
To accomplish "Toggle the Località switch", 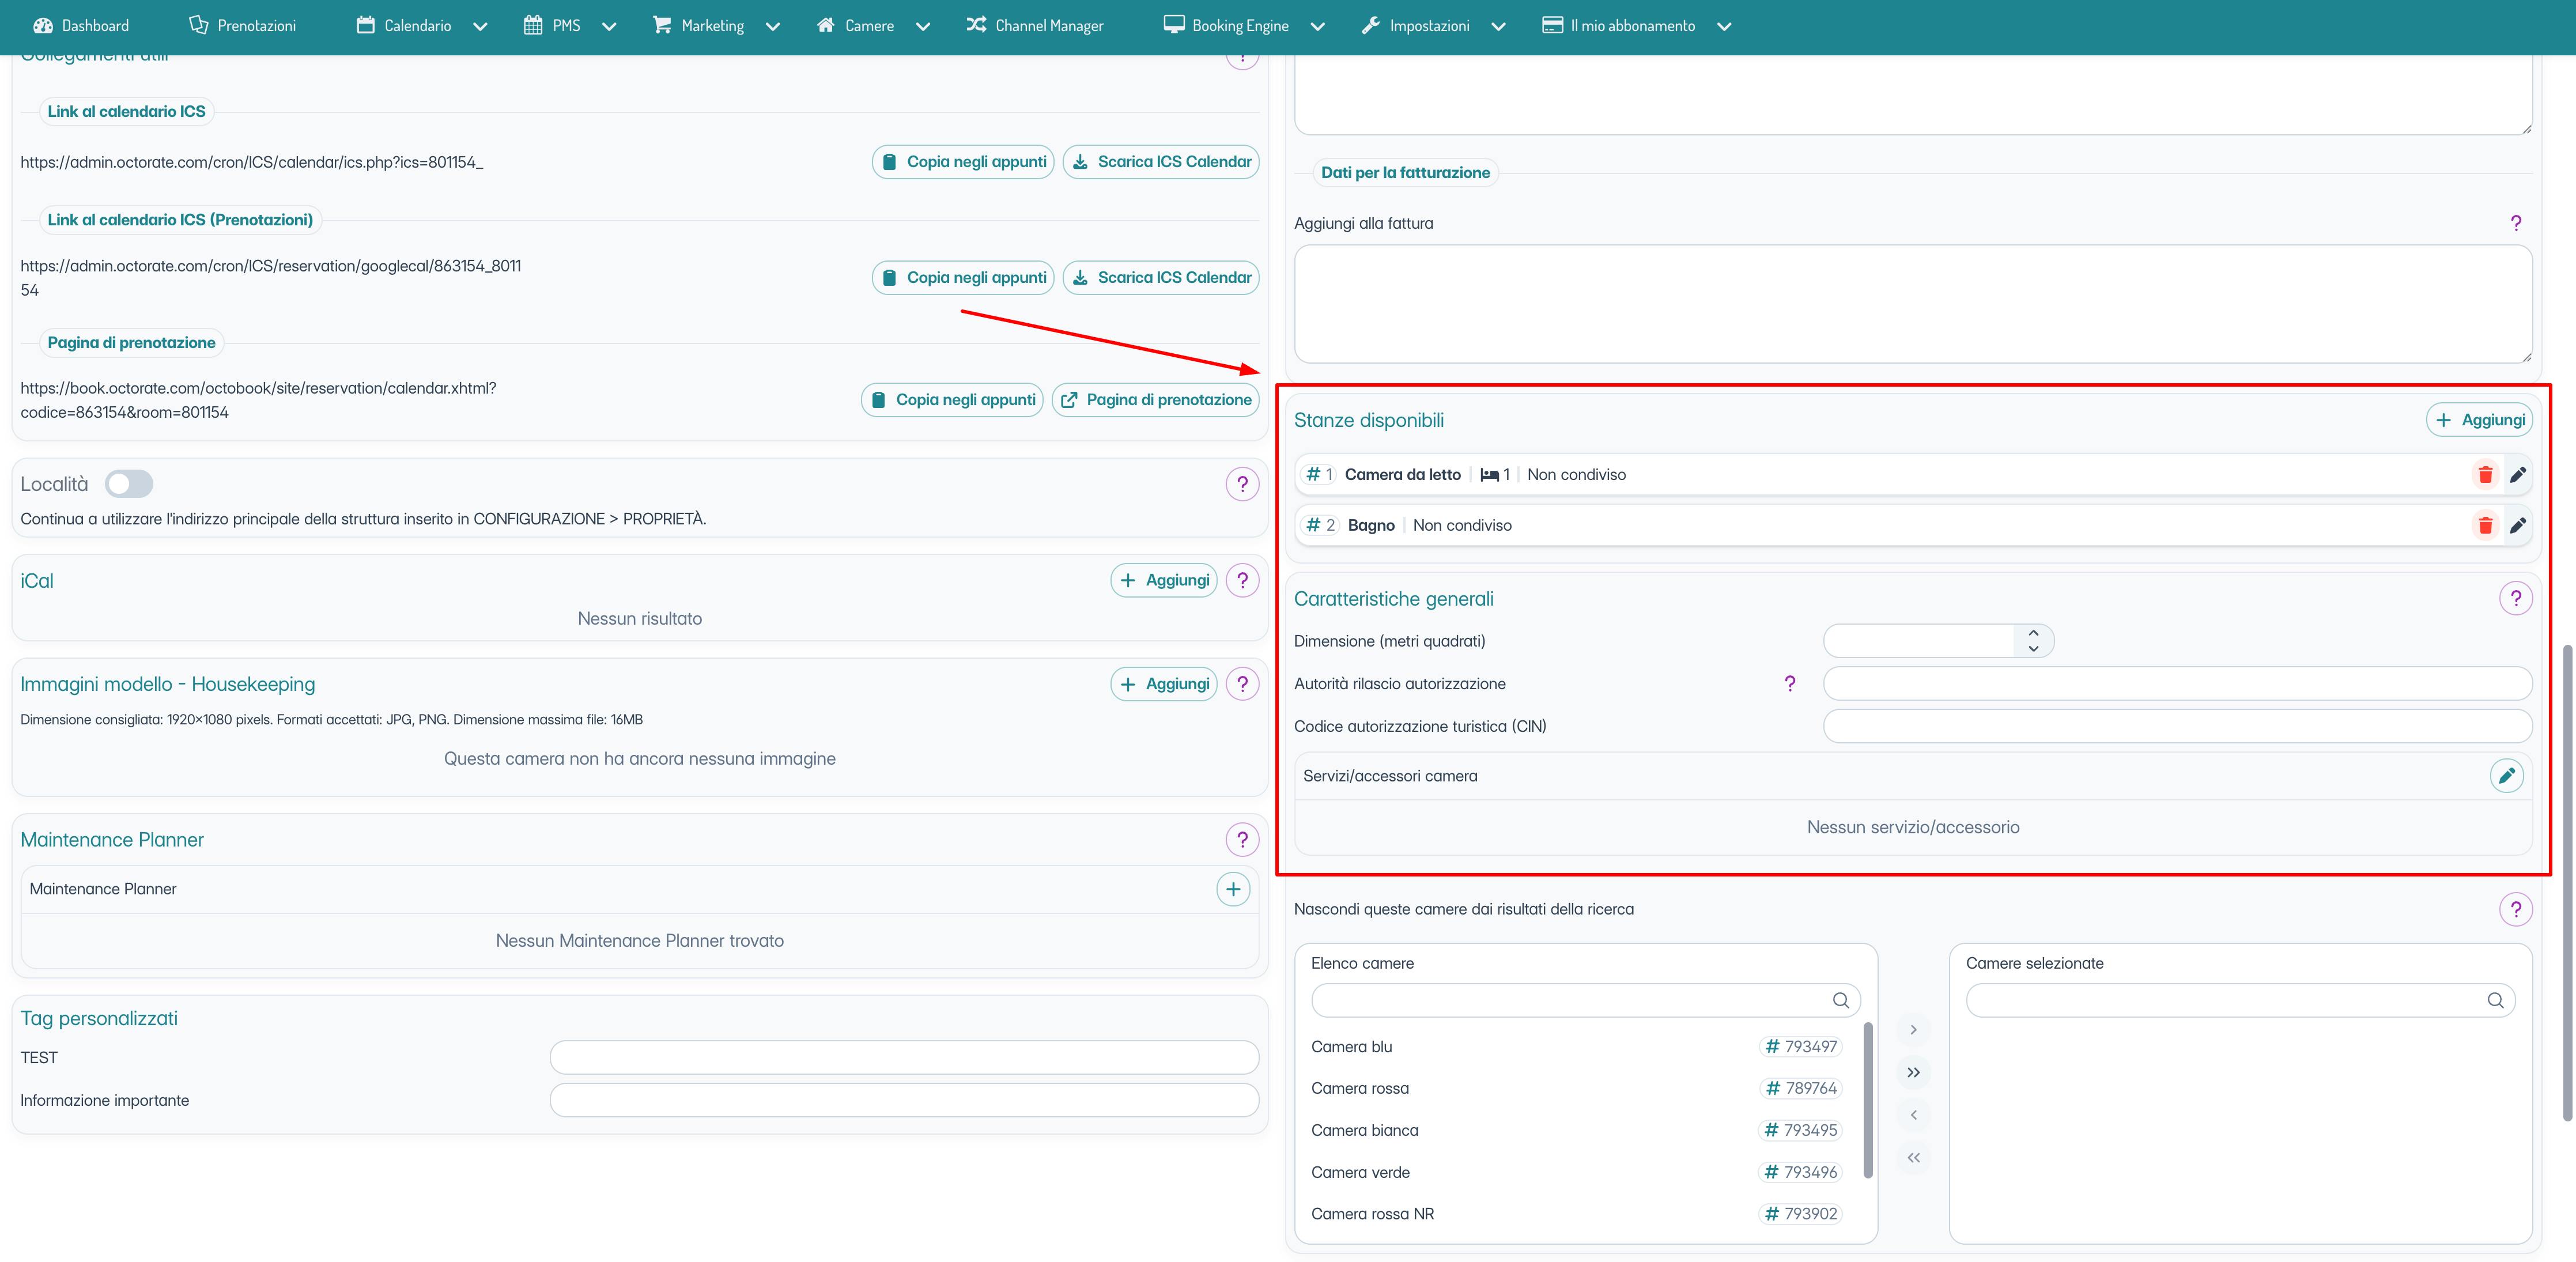I will point(129,484).
